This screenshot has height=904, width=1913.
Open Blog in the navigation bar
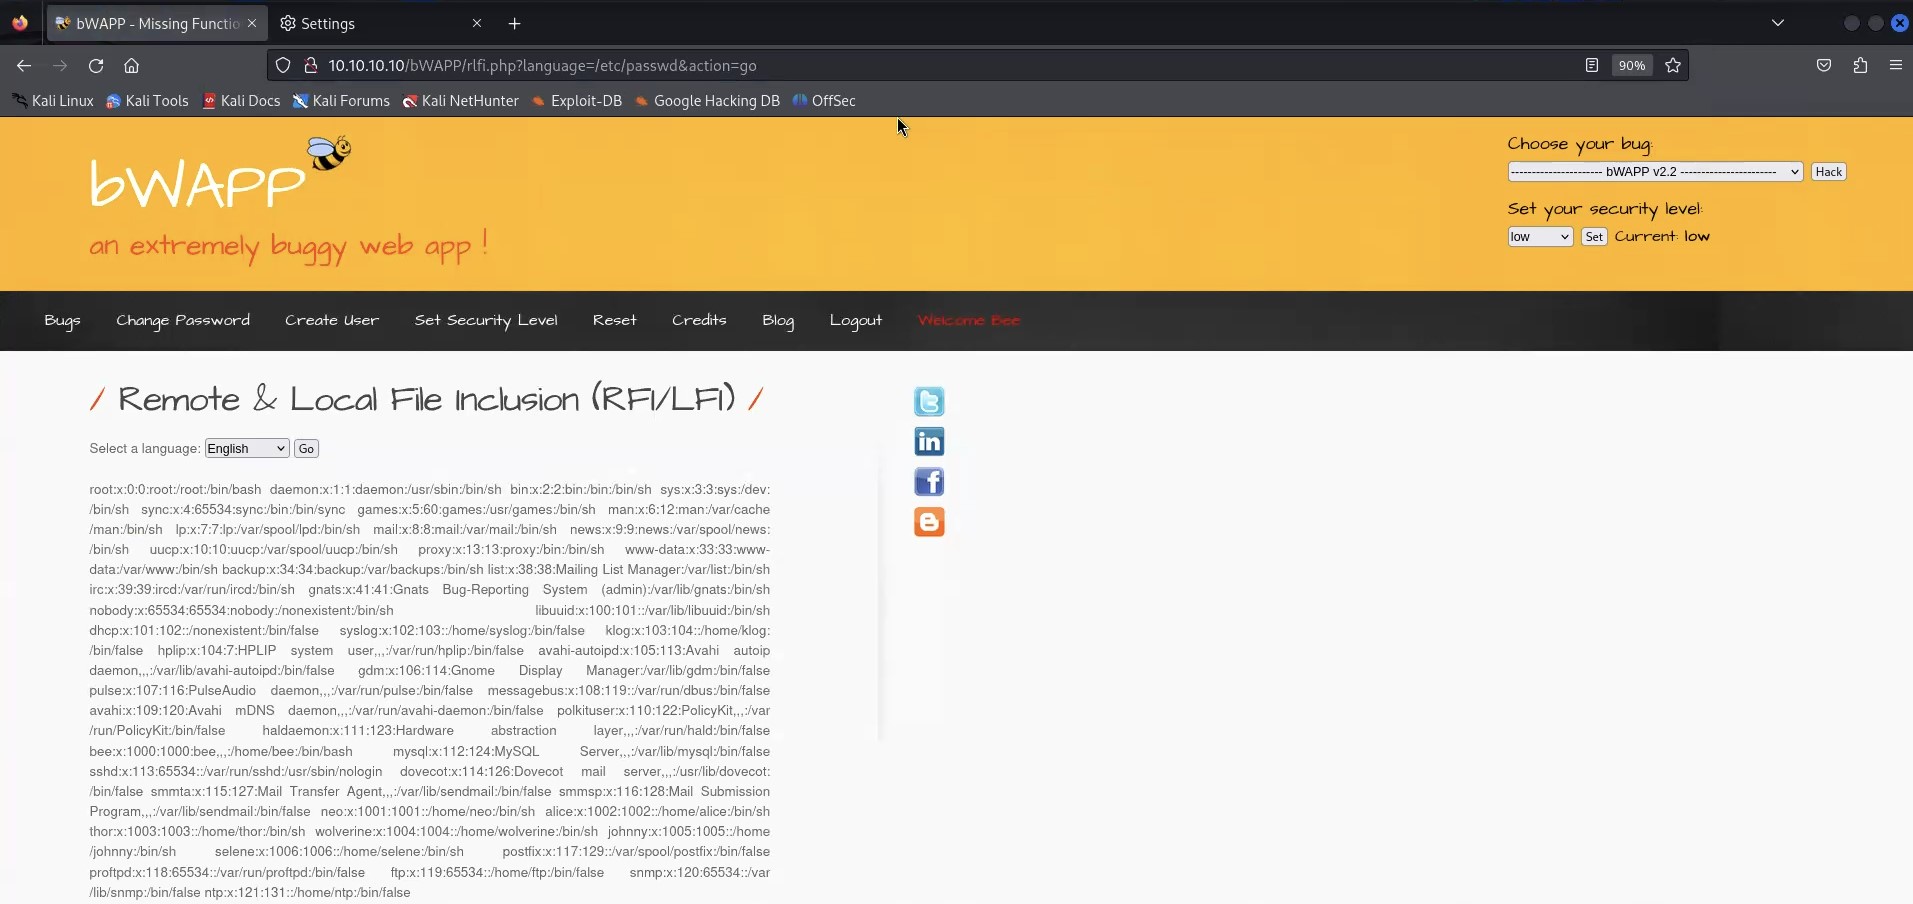[778, 321]
